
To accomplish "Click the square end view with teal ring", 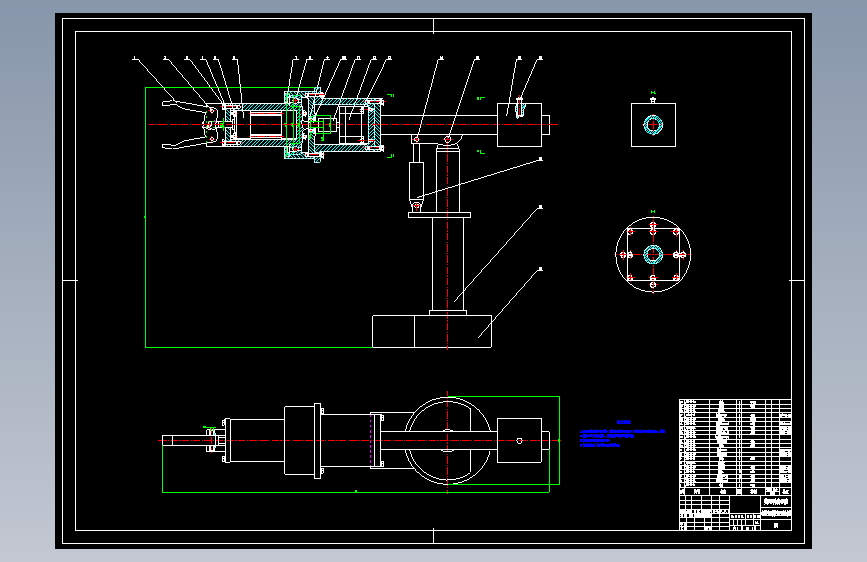I will pyautogui.click(x=653, y=124).
